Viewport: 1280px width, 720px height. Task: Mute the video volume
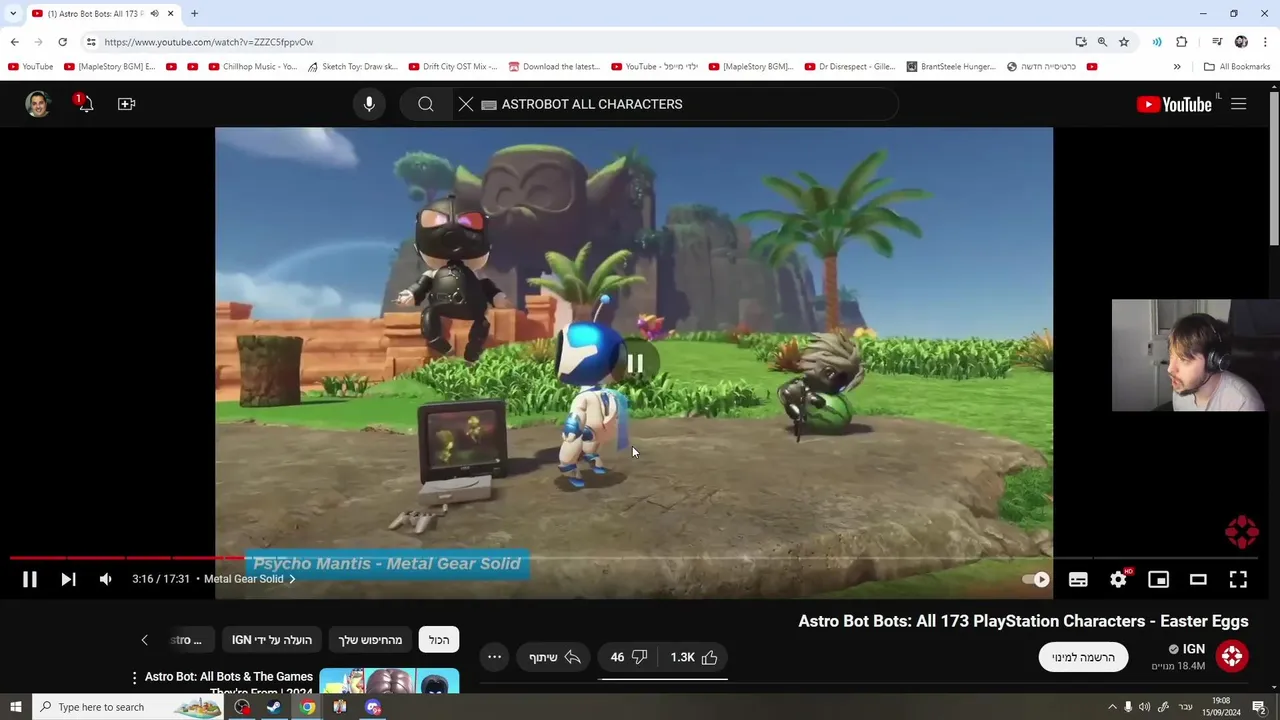click(x=105, y=579)
